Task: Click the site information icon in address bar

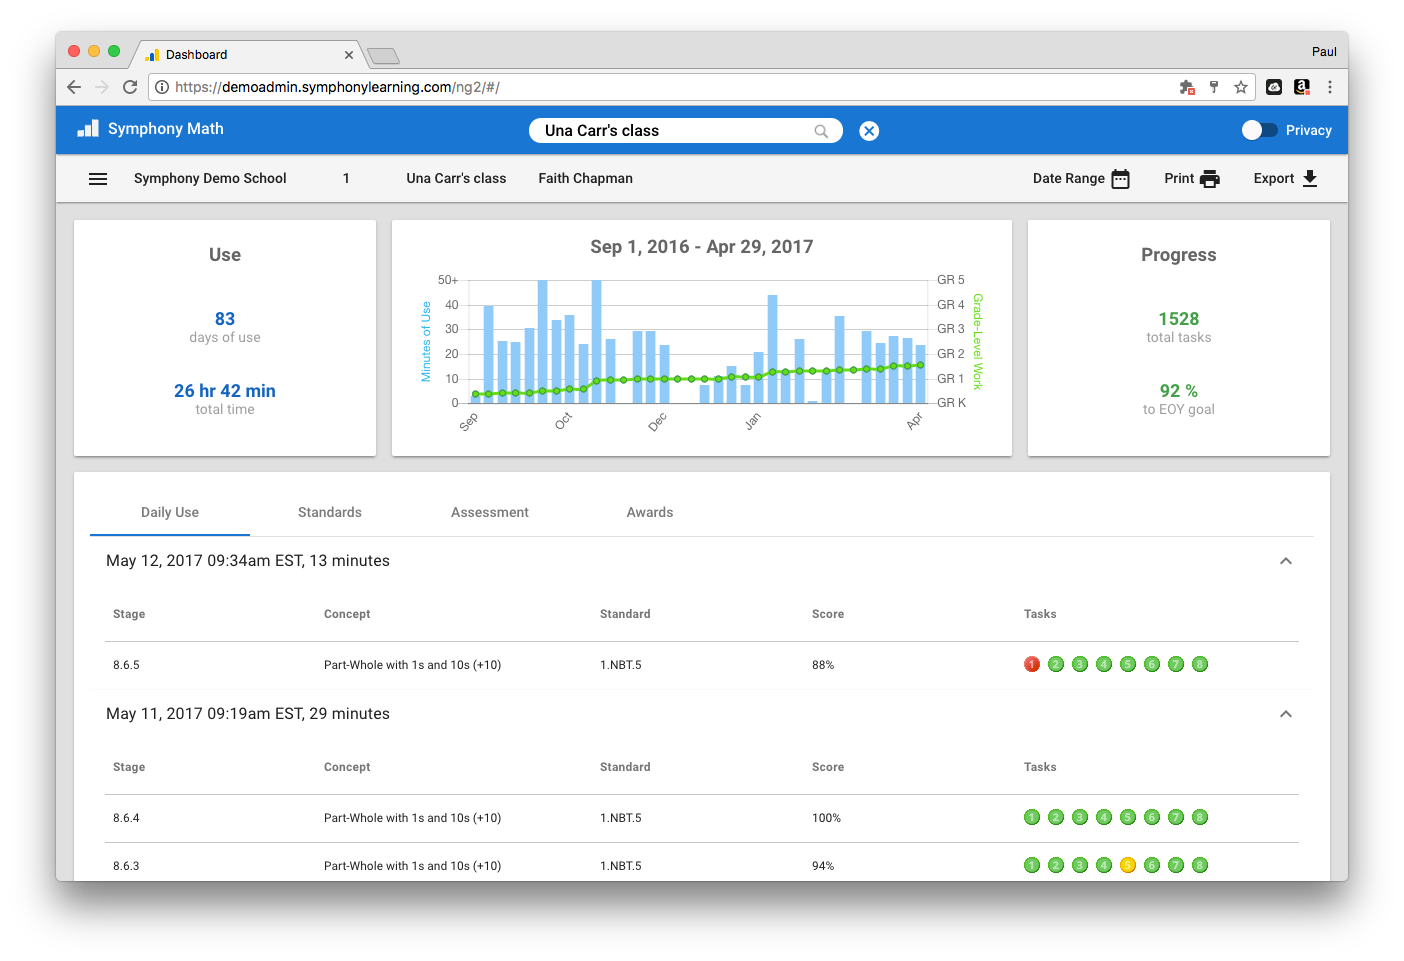Action: pos(162,87)
